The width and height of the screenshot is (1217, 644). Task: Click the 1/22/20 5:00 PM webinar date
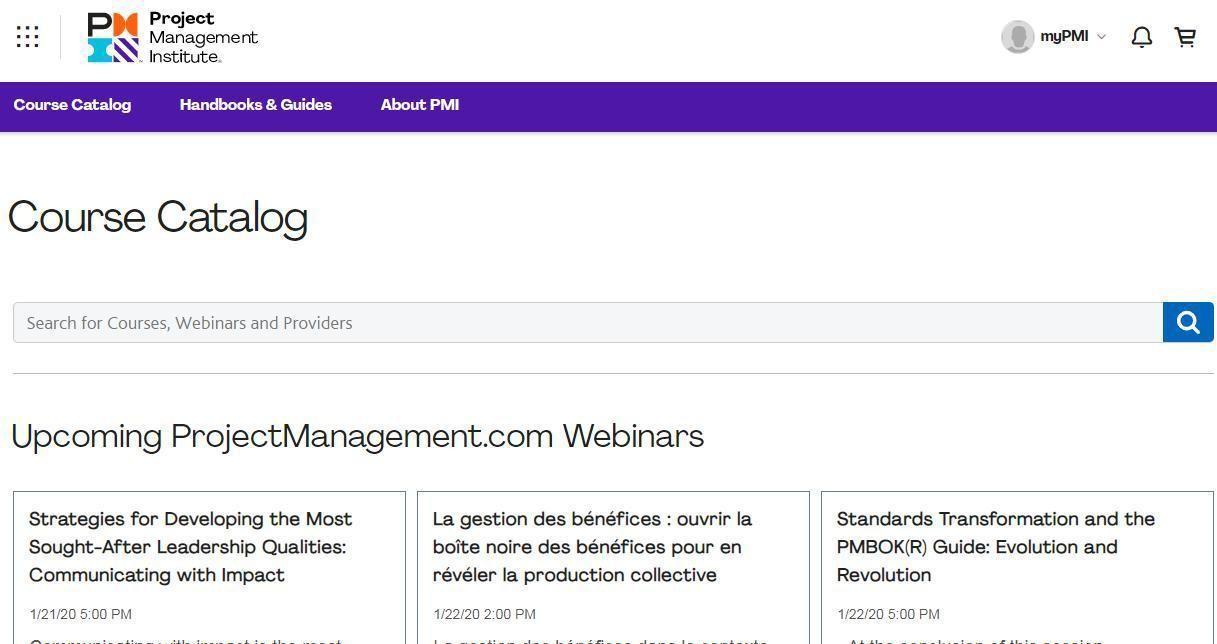point(888,614)
